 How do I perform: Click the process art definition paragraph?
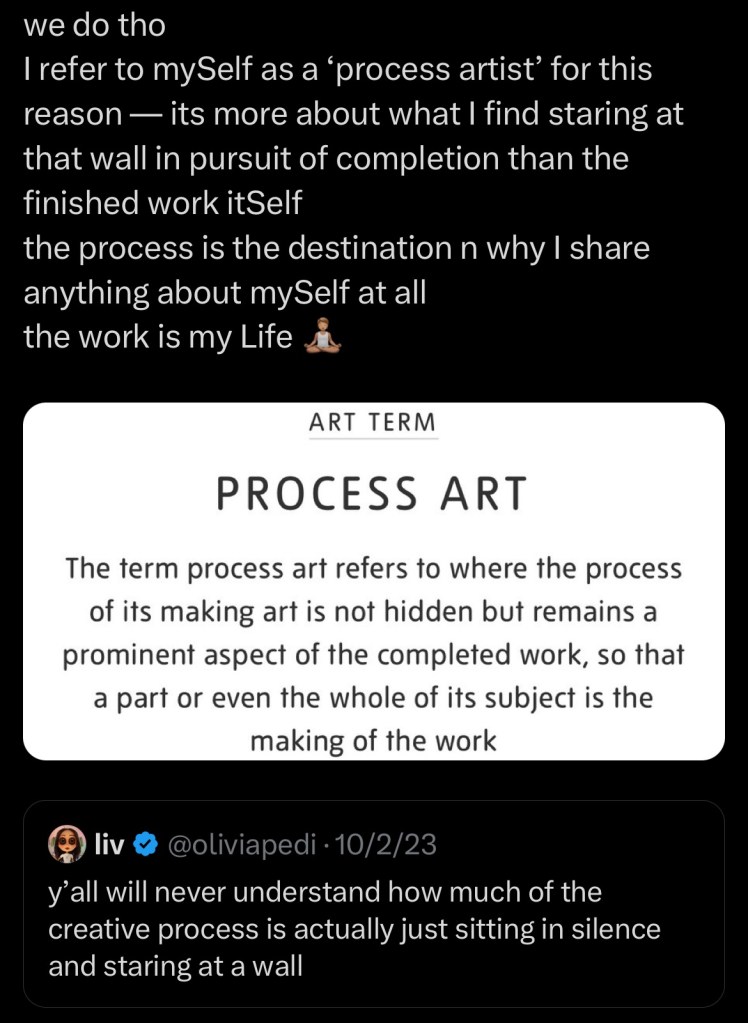[x=373, y=654]
